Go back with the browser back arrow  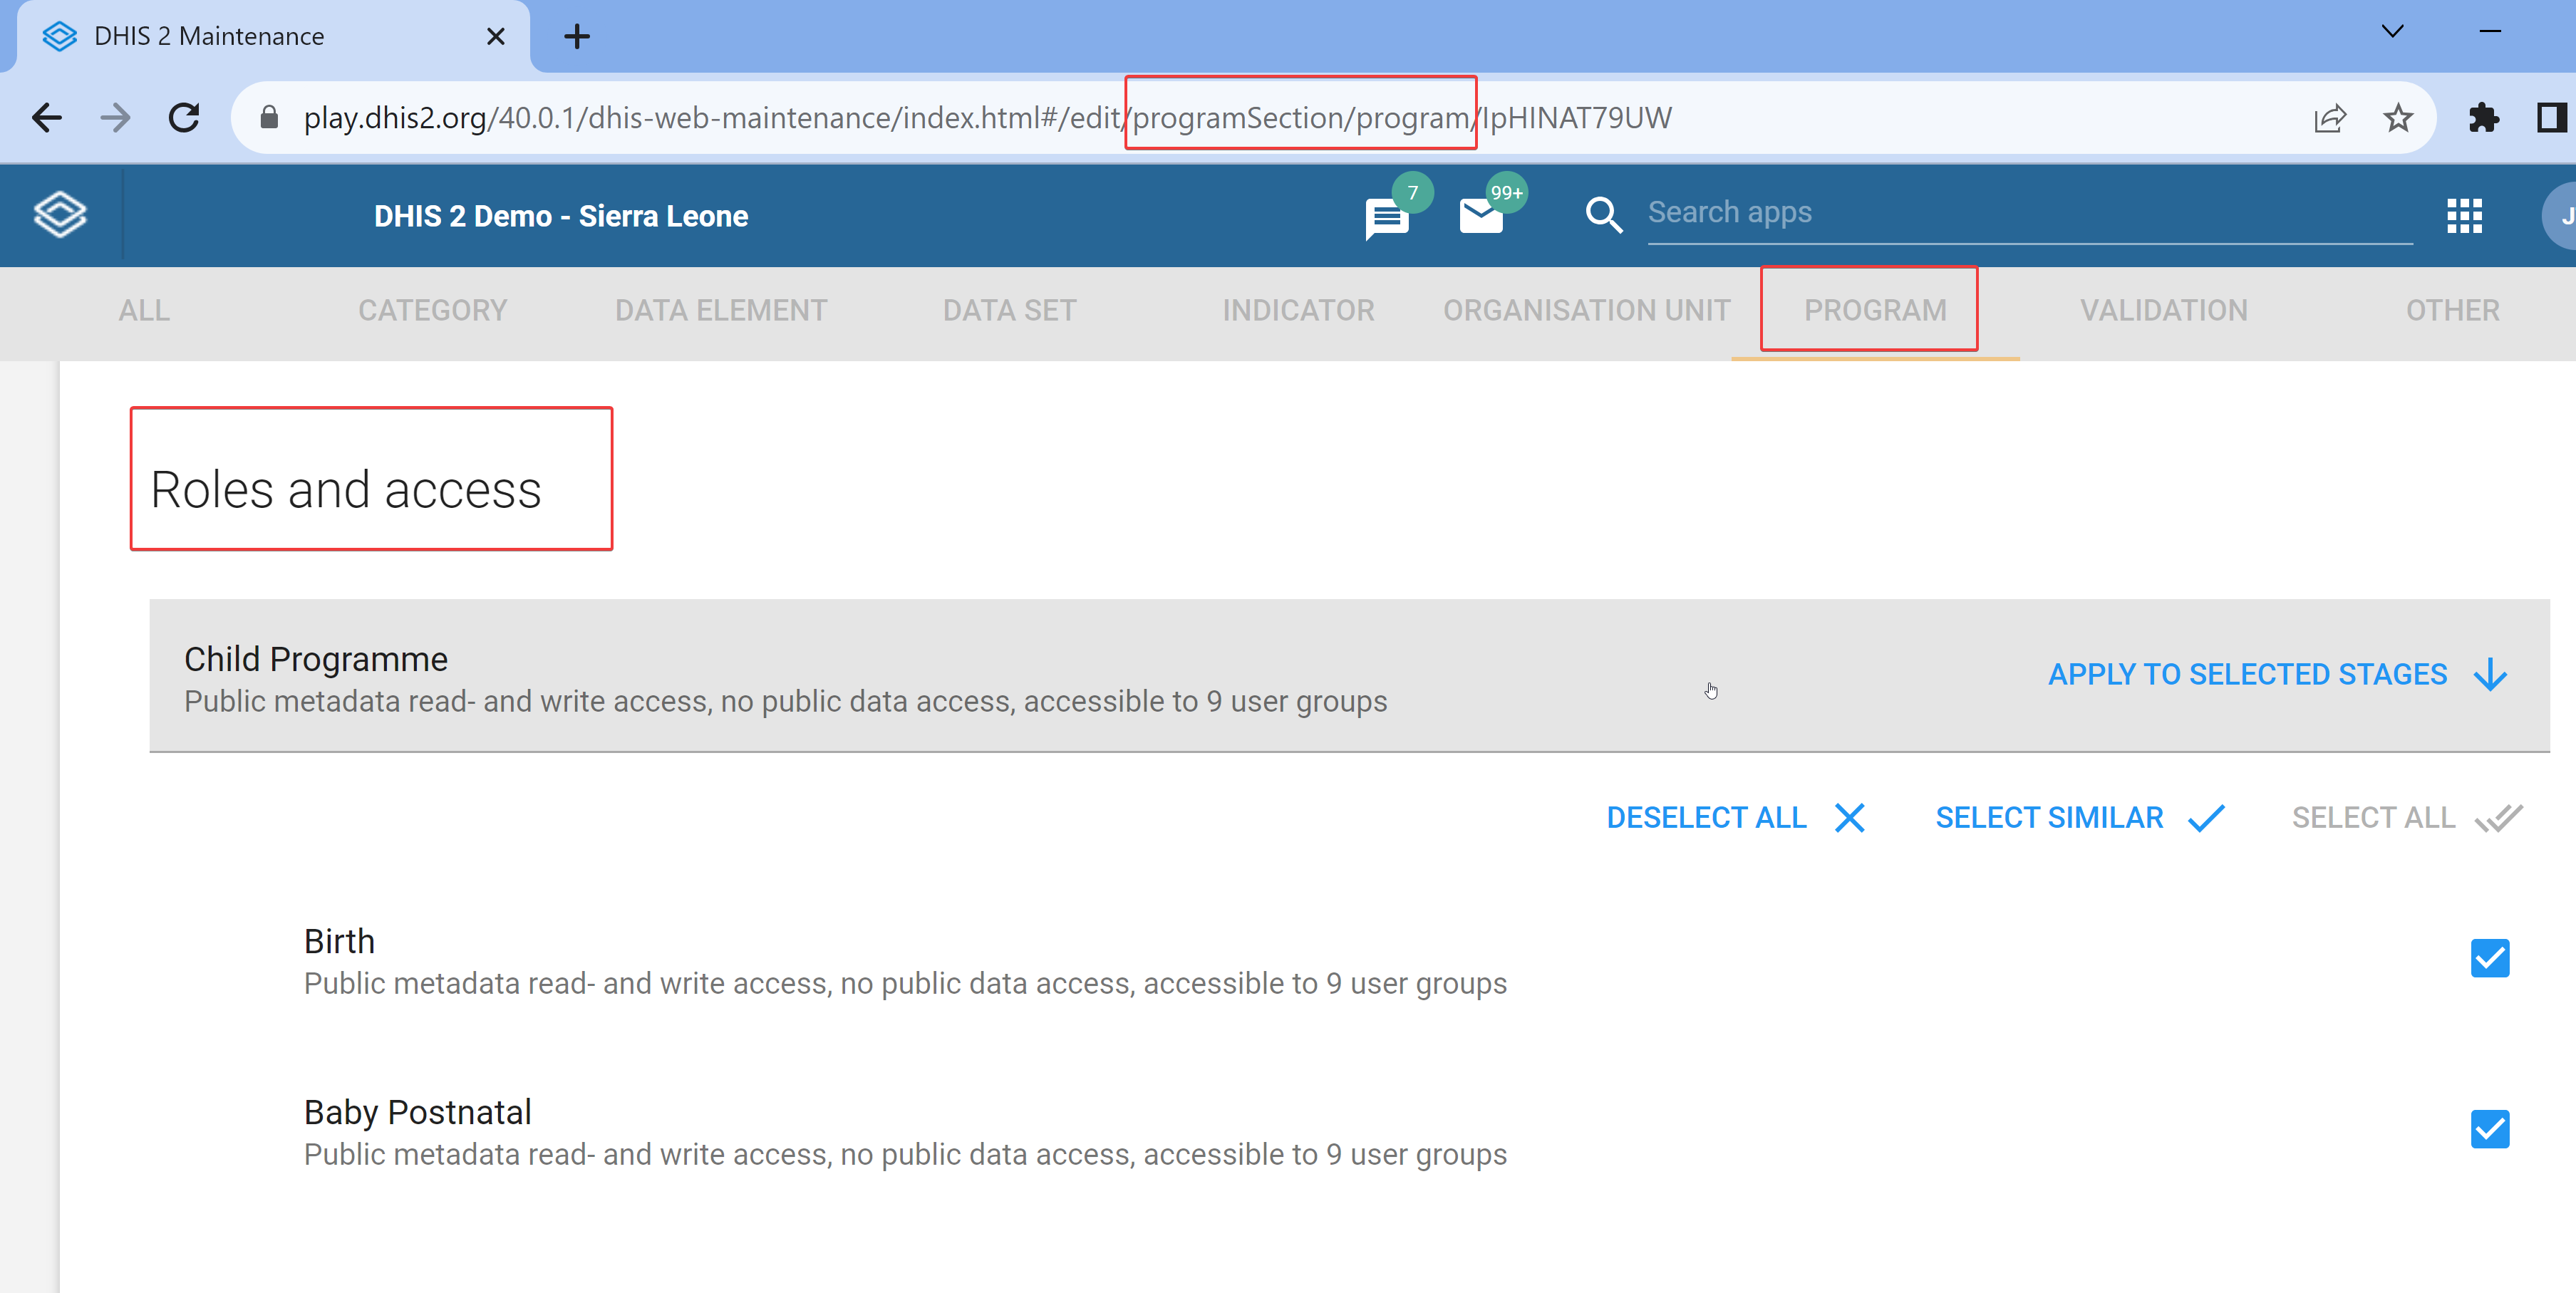click(47, 118)
